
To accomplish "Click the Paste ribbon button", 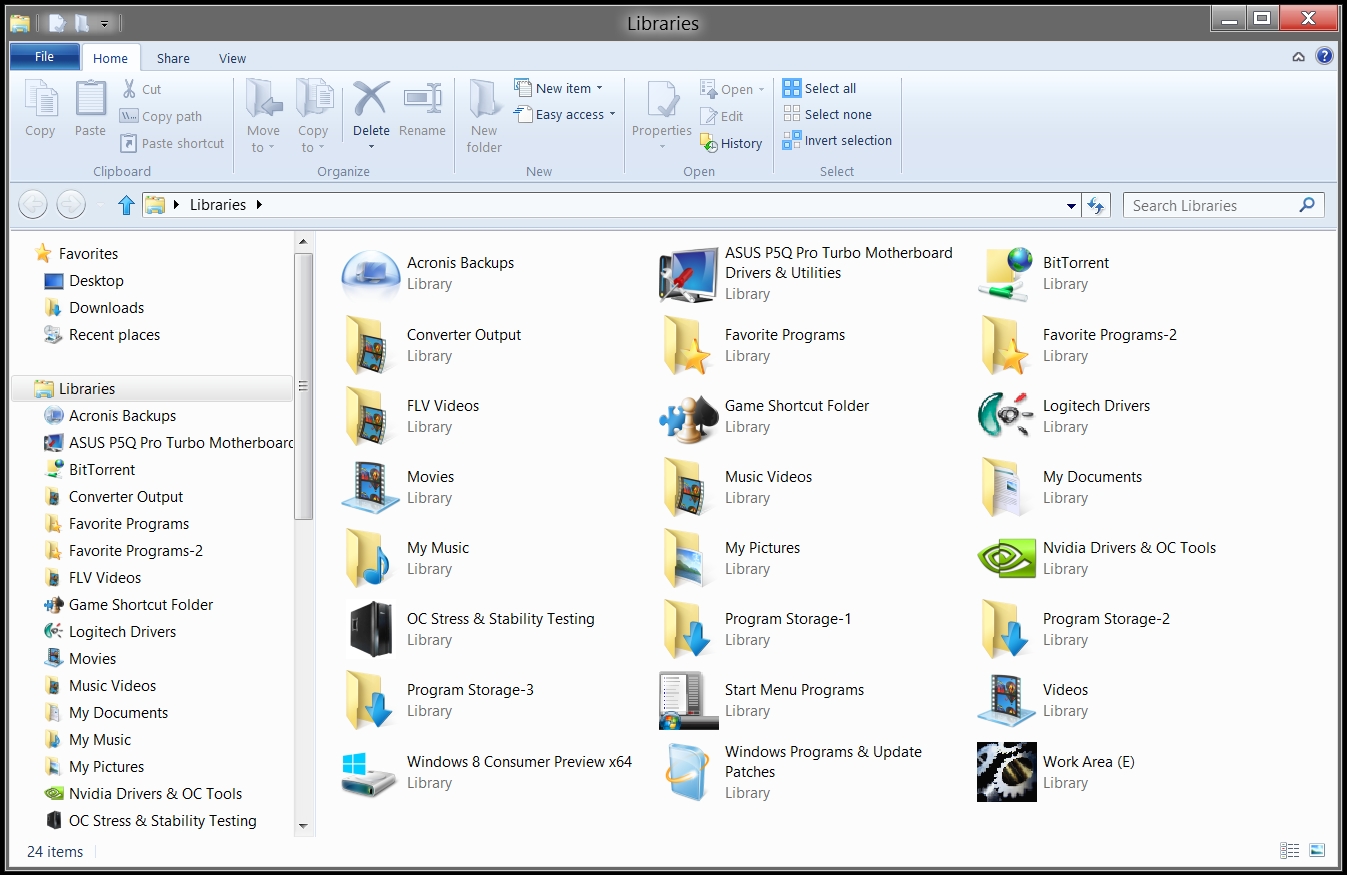I will pos(90,109).
